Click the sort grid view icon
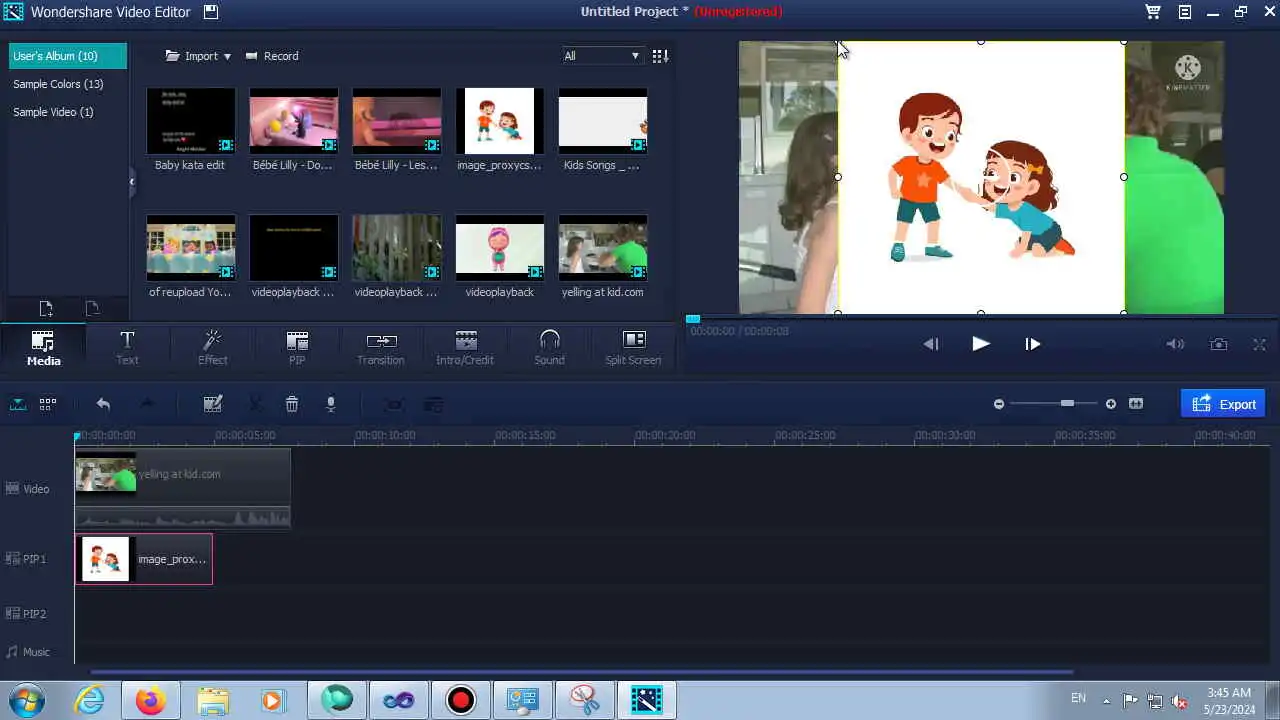The image size is (1280, 720). coord(660,56)
